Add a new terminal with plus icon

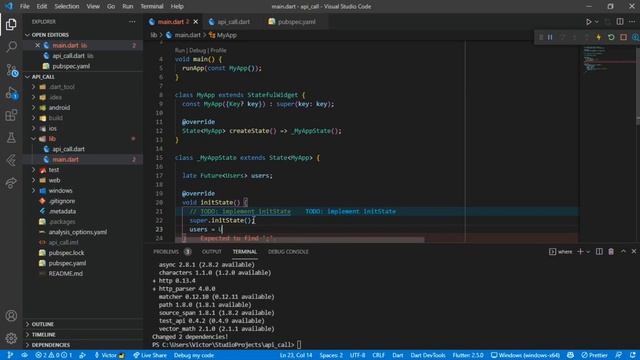coord(580,251)
